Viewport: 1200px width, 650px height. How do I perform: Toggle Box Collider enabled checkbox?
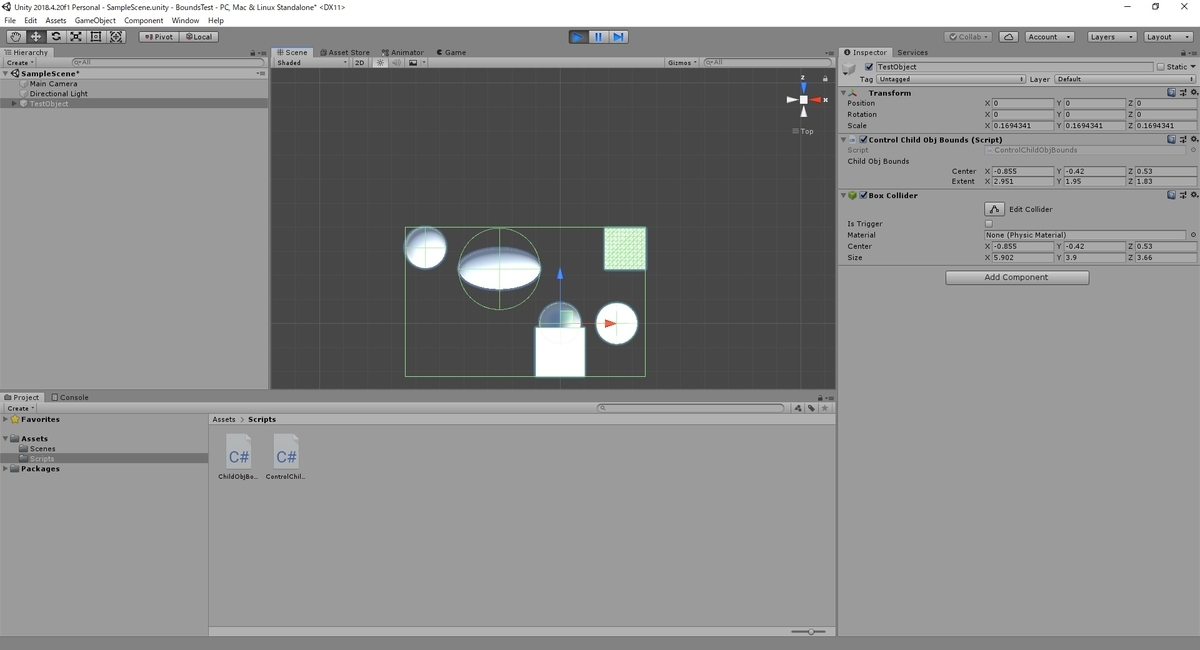[x=864, y=196]
